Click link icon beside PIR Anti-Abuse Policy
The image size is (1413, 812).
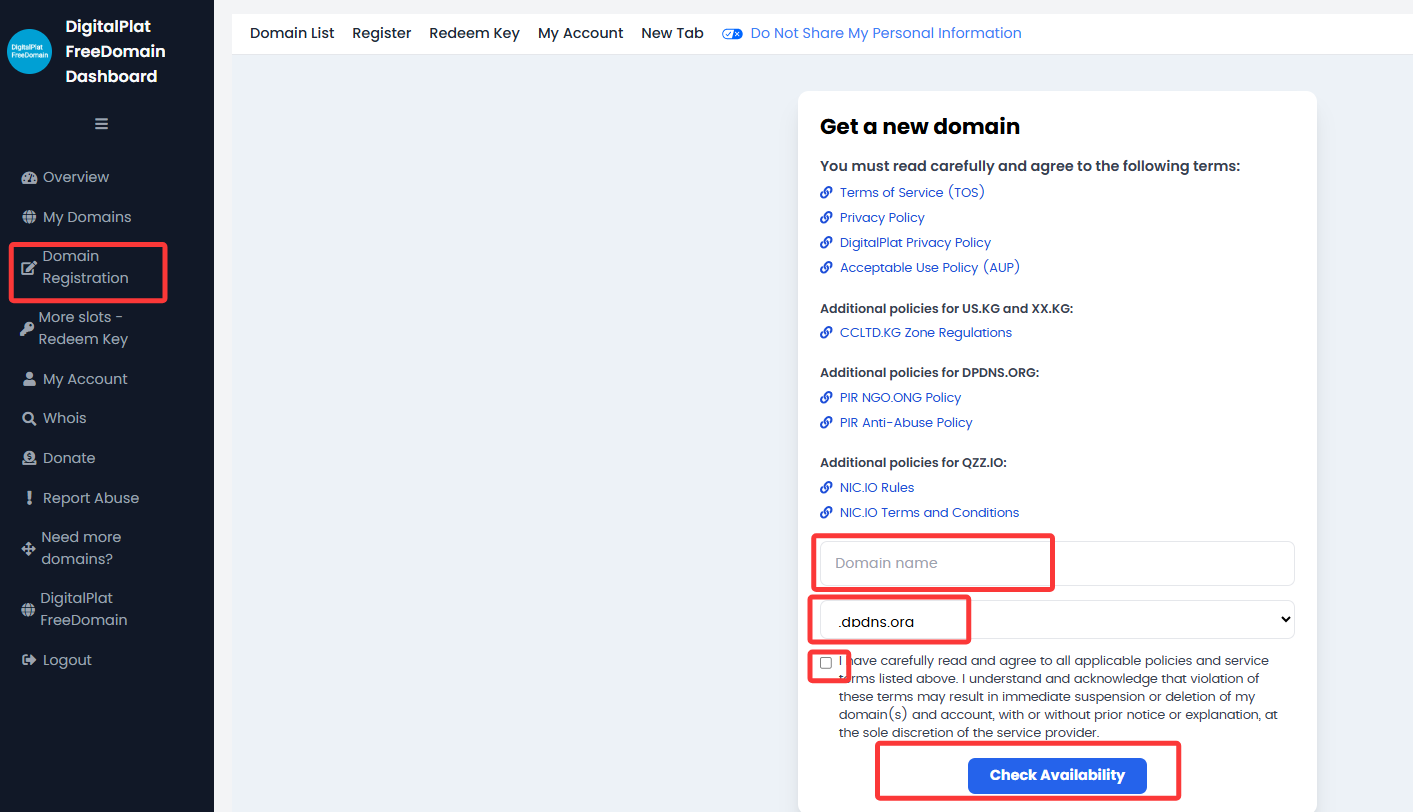(826, 422)
